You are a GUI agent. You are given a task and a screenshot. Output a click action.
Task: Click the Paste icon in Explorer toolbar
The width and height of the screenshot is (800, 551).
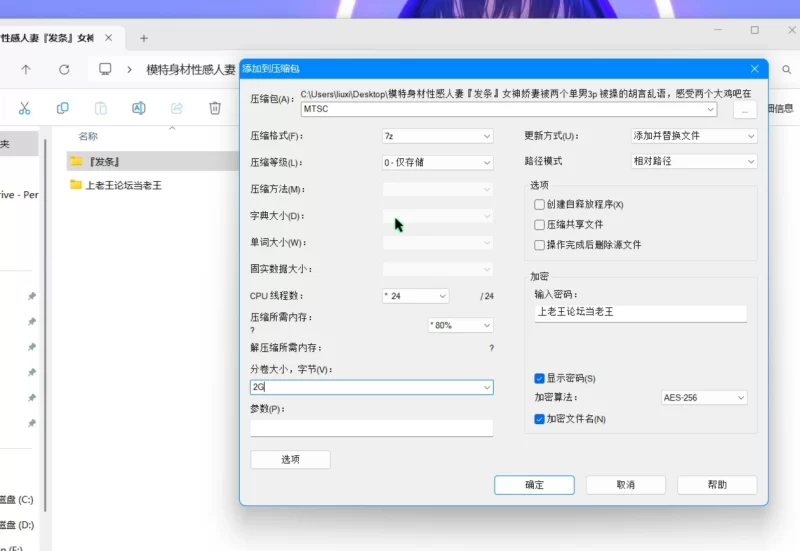[x=101, y=108]
